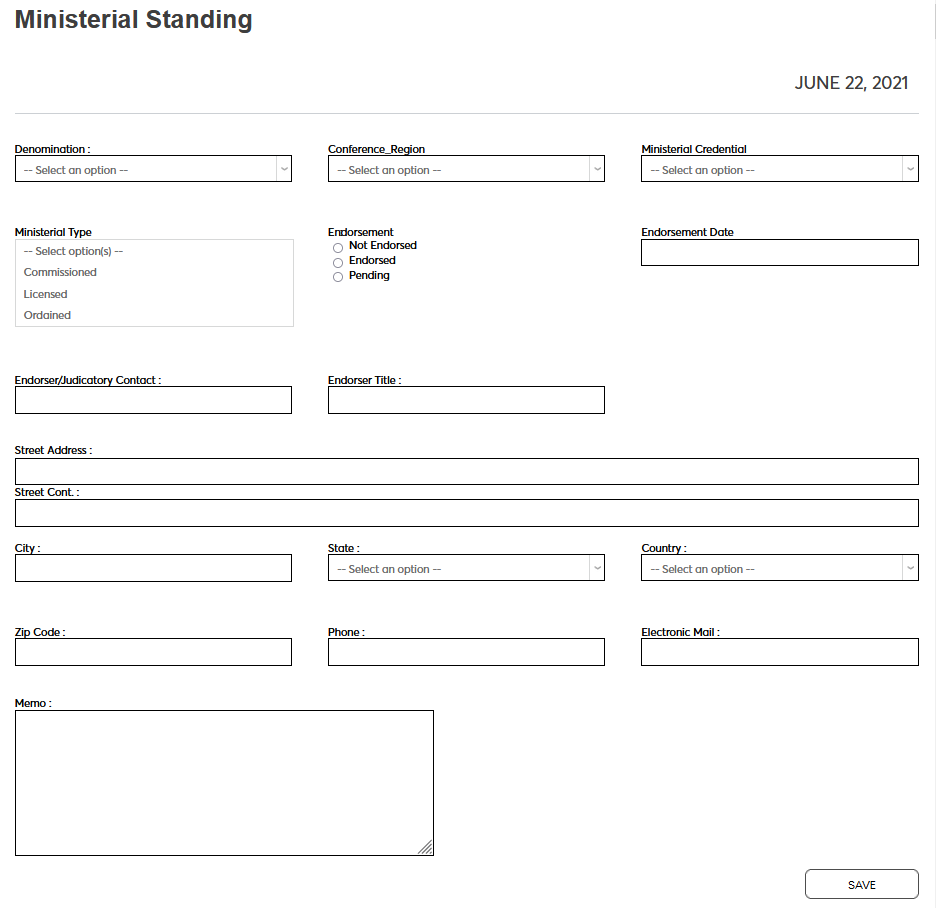Click the Endorser Title input
Image resolution: width=936 pixels, height=908 pixels.
coord(466,400)
